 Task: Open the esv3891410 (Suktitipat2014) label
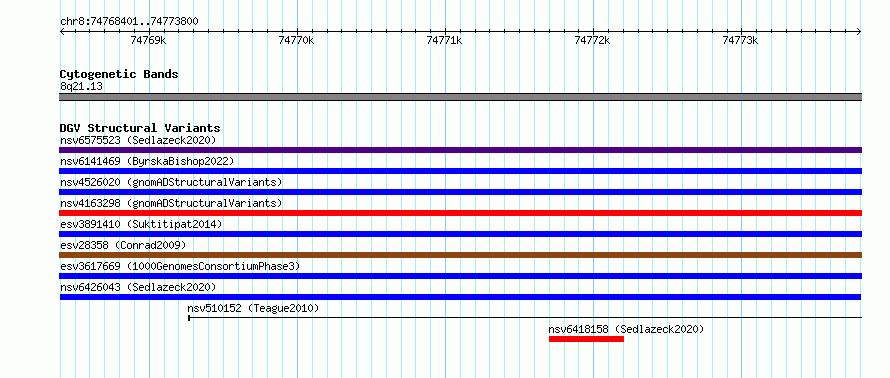point(141,224)
